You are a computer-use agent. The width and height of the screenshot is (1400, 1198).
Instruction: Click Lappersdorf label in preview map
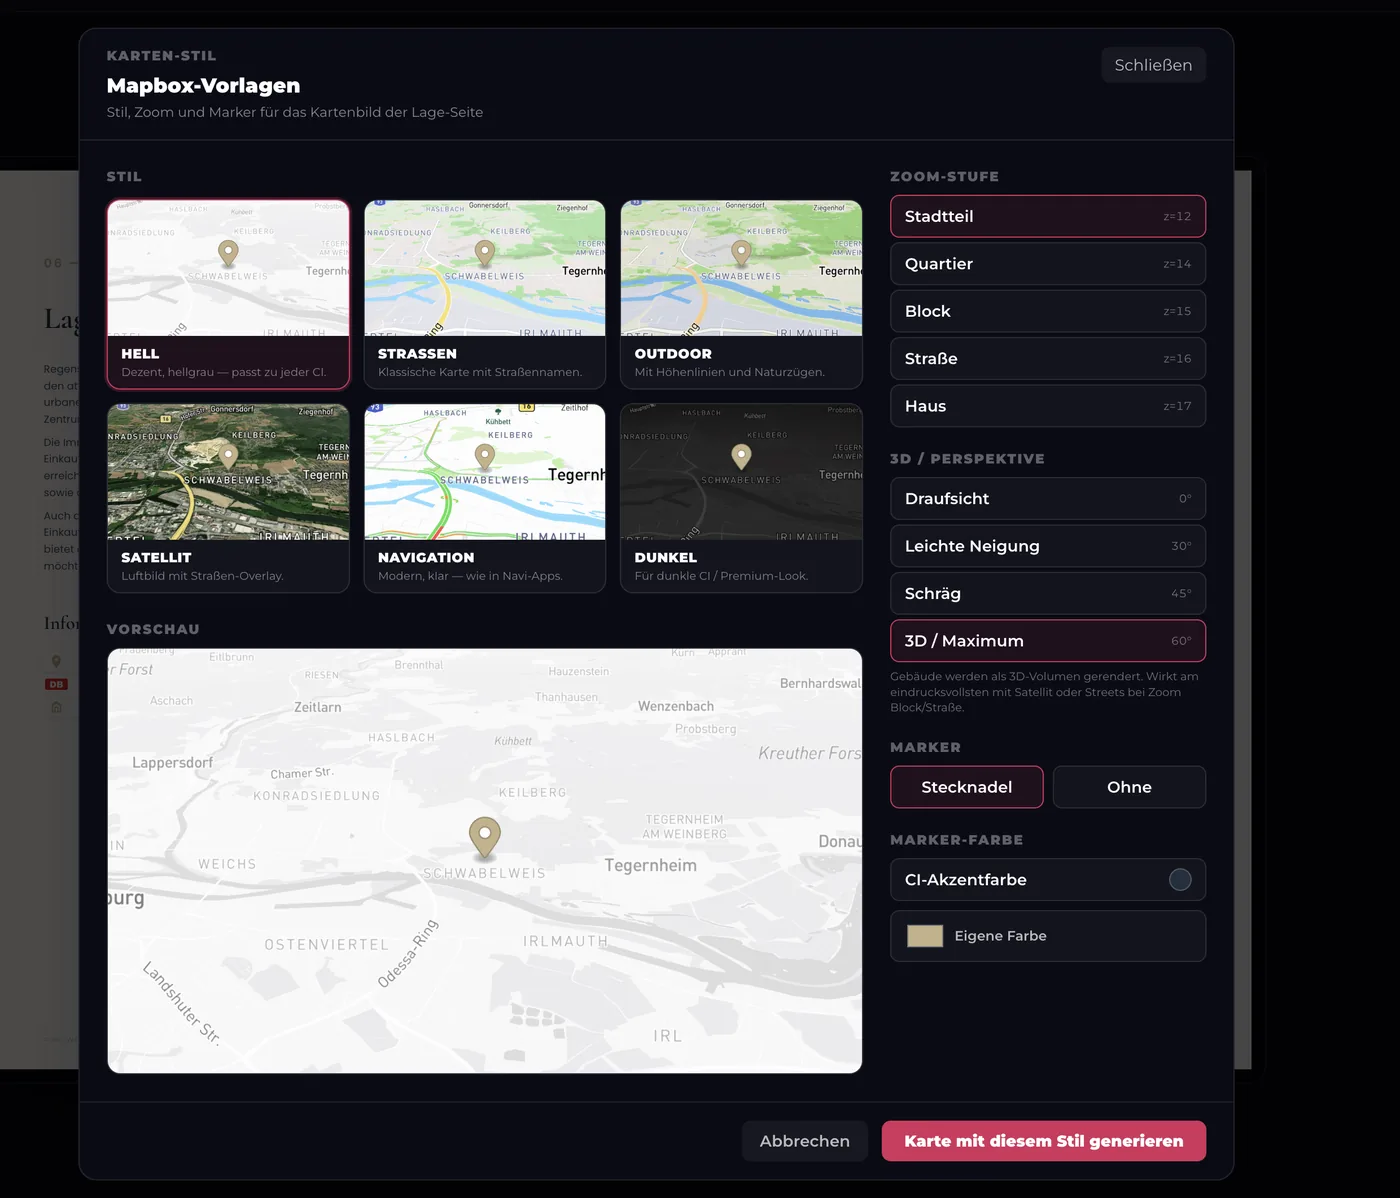(x=173, y=762)
